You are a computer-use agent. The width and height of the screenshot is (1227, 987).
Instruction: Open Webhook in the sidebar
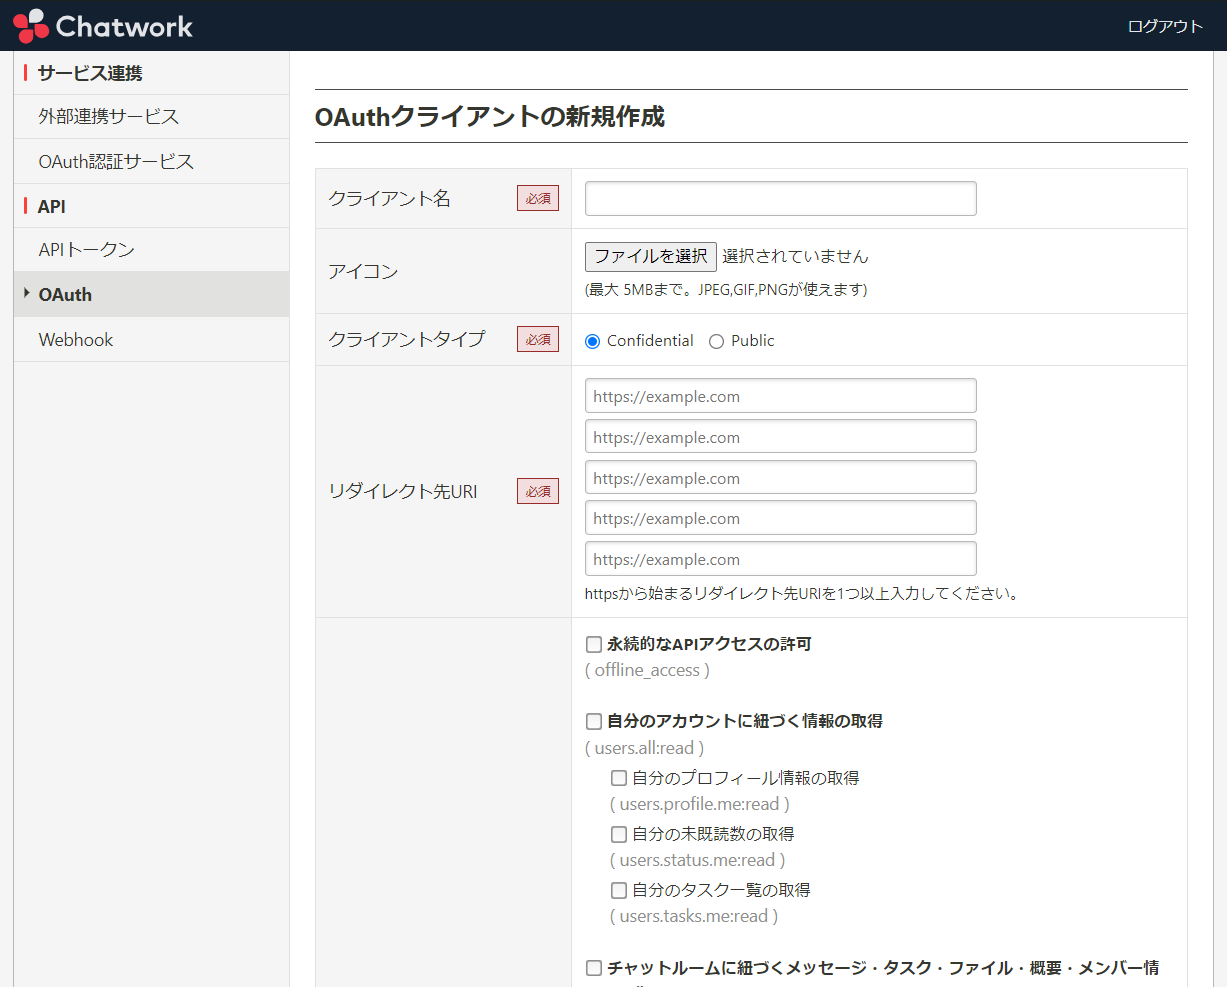(151, 340)
